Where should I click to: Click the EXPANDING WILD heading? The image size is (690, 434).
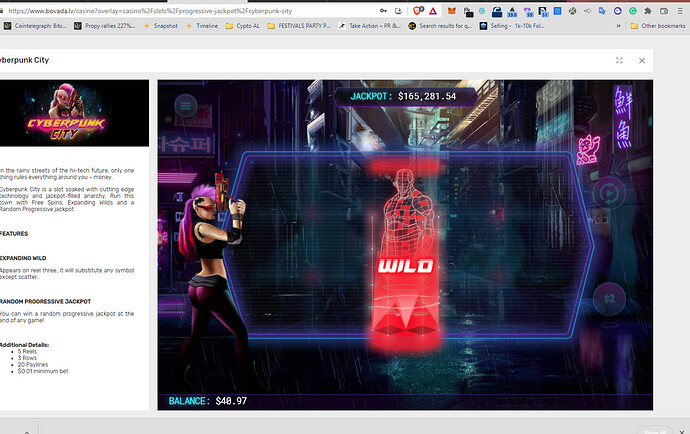click(x=23, y=258)
